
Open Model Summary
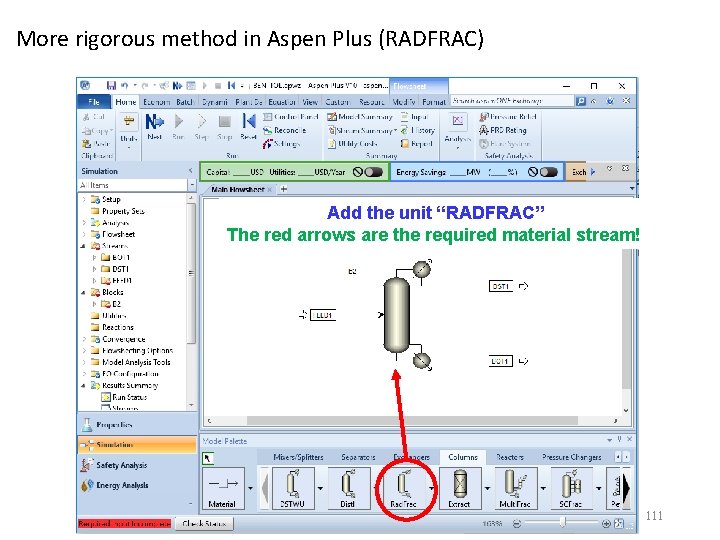(360, 117)
